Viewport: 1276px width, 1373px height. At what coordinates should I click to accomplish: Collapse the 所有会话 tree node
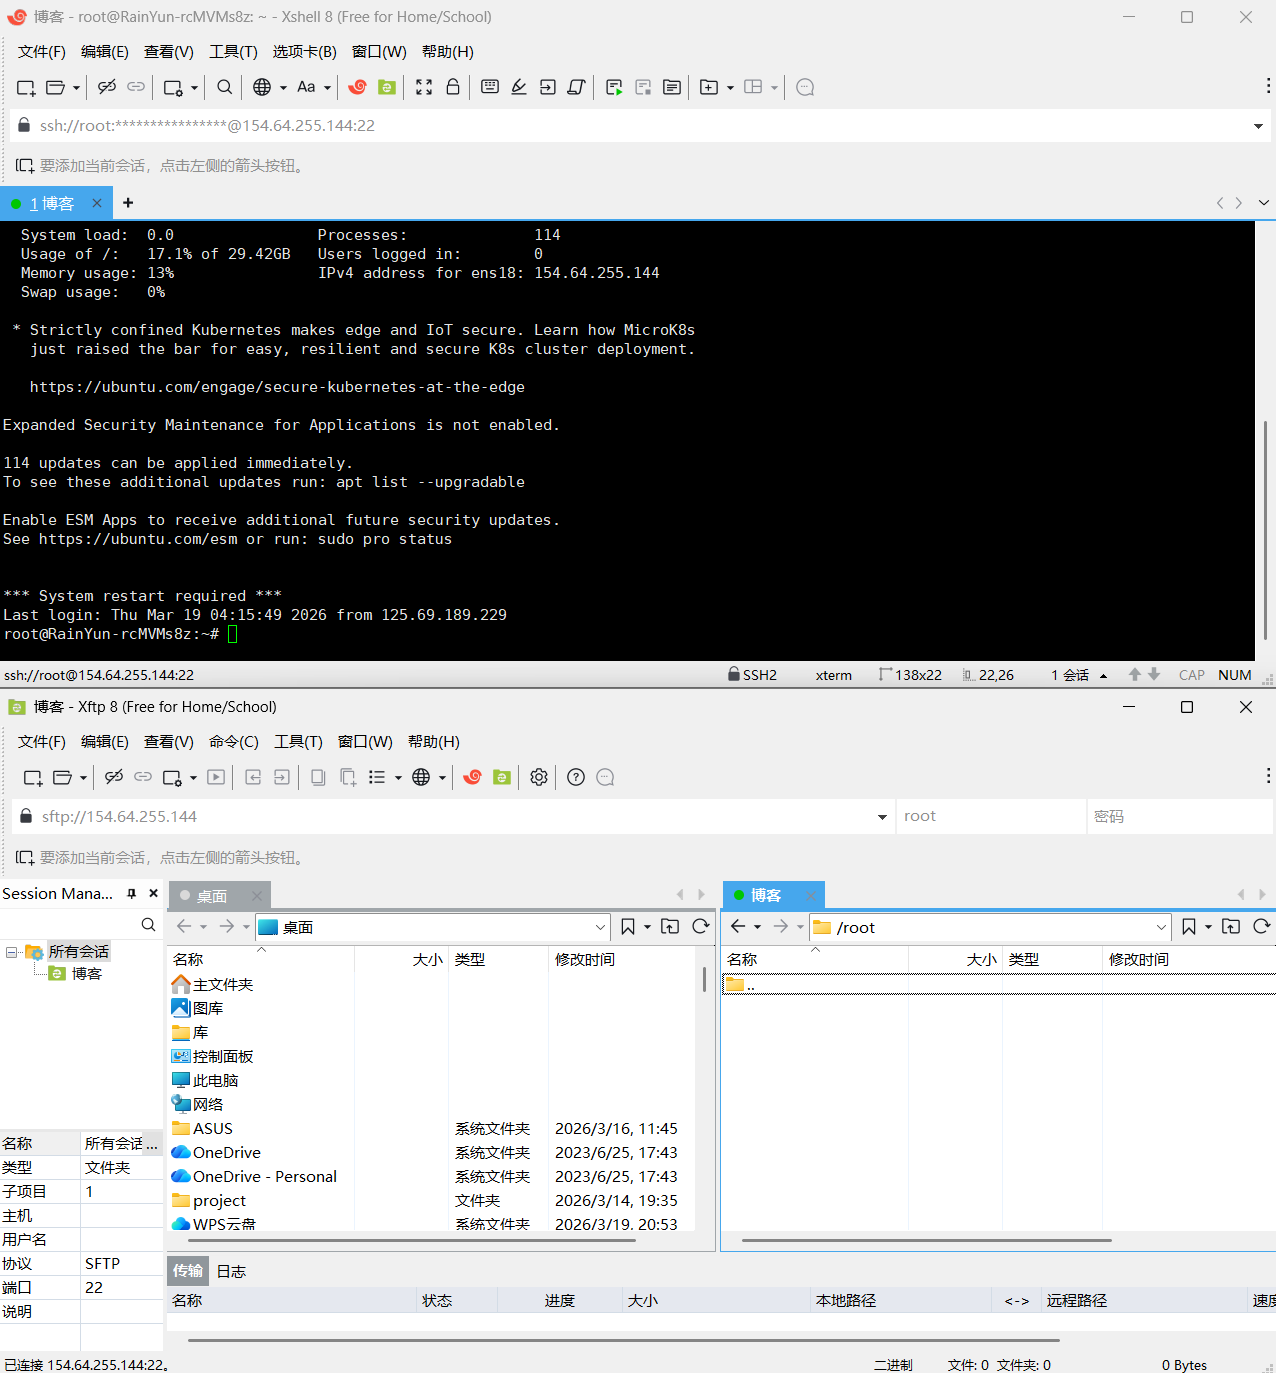click(x=12, y=952)
